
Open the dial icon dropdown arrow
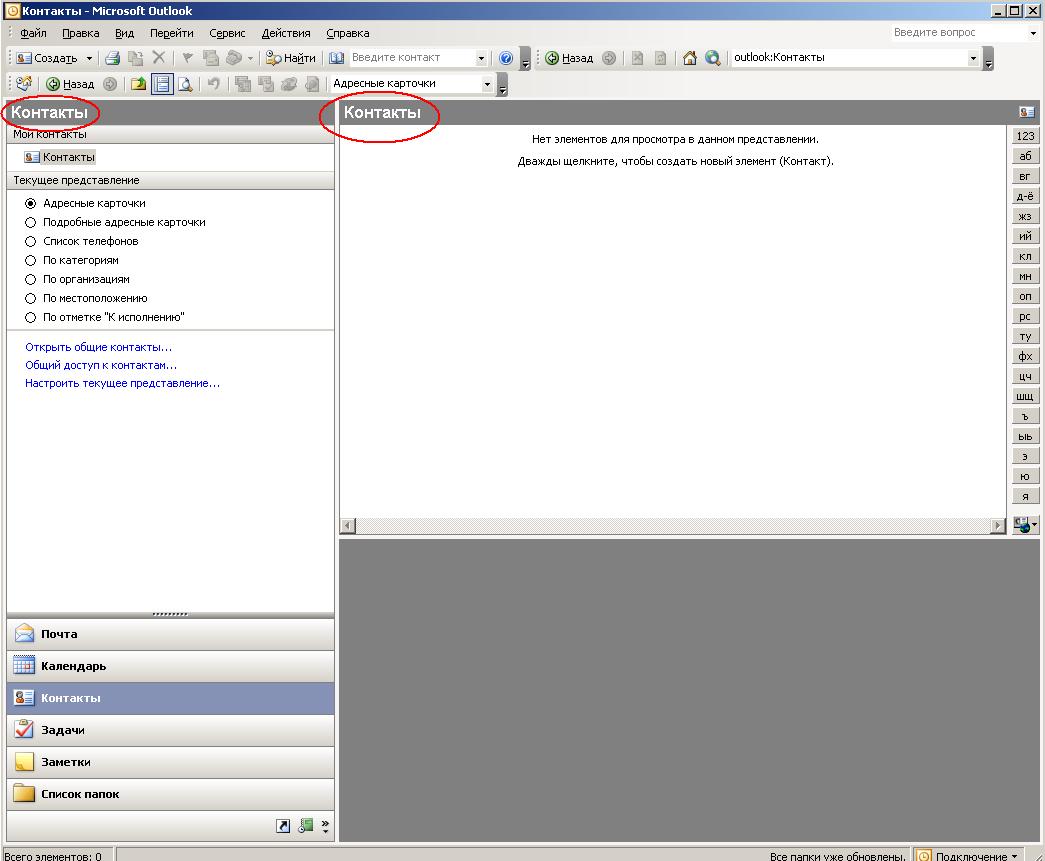pos(251,58)
